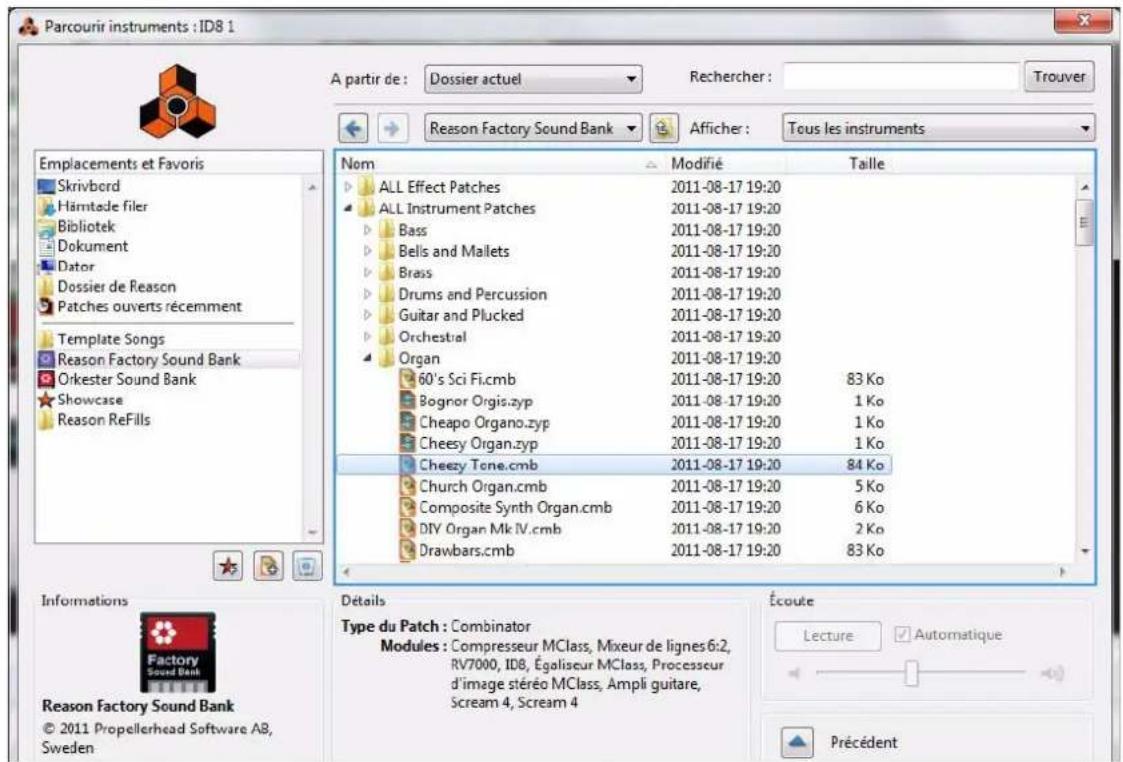Image resolution: width=1123 pixels, height=762 pixels.
Task: Expand the Brass folder
Action: pyautogui.click(x=367, y=273)
